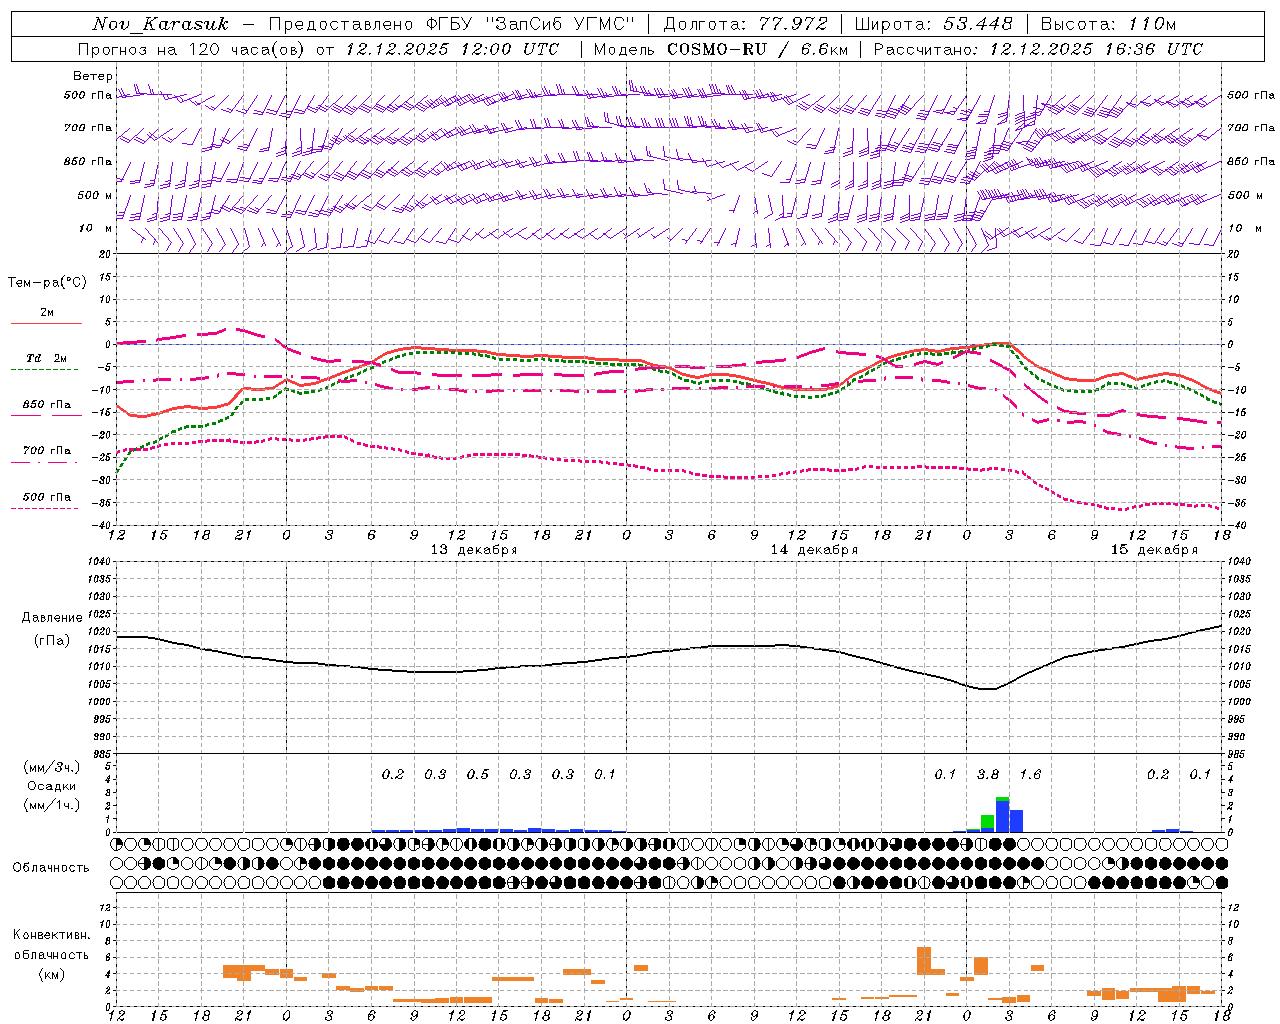Click the 700 гПа temperature legend entry
This screenshot has width=1280, height=1024.
pyautogui.click(x=46, y=455)
